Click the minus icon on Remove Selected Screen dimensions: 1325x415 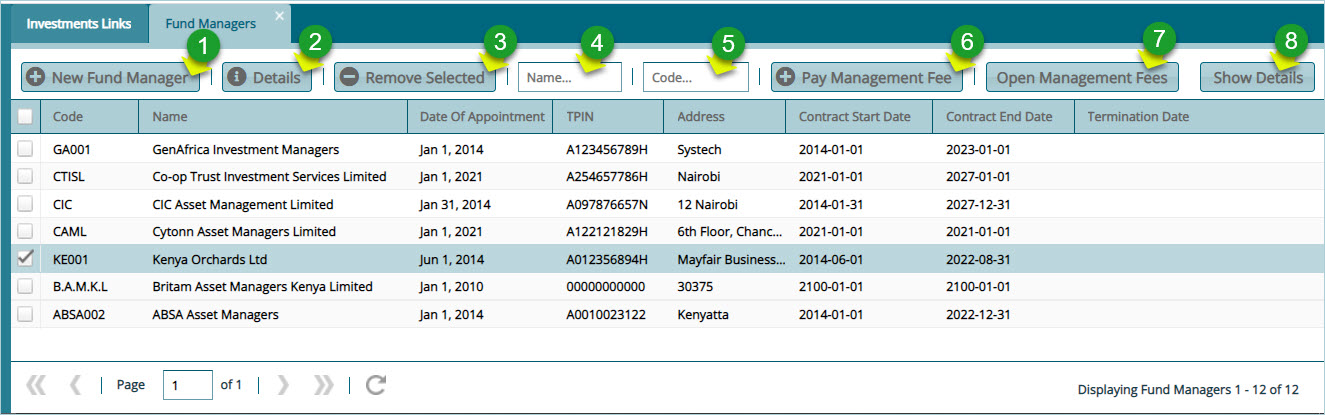(349, 77)
